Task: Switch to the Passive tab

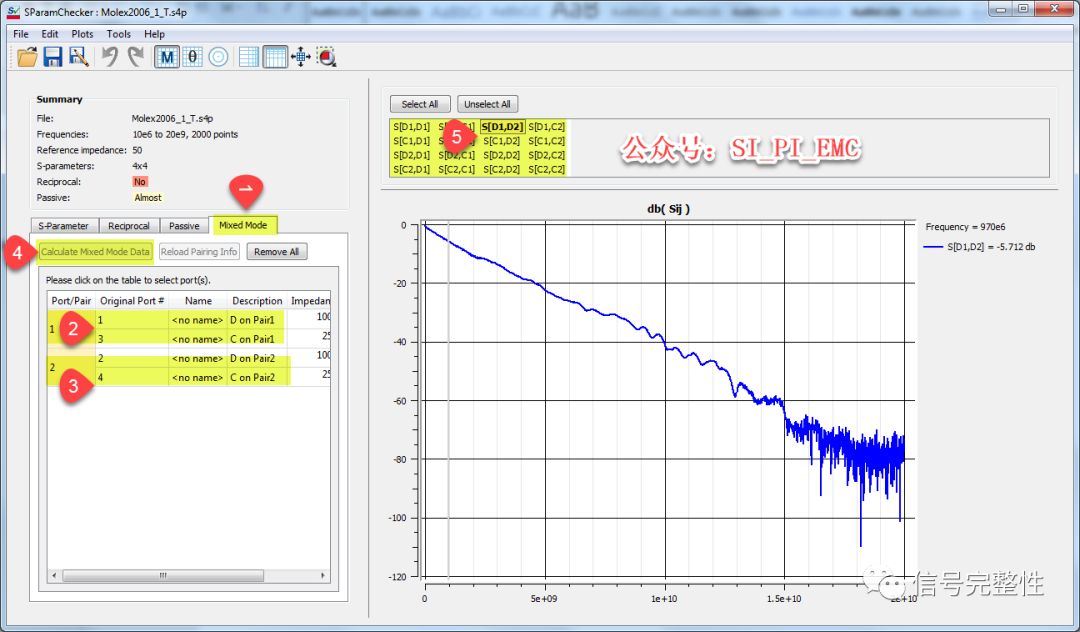Action: point(183,225)
